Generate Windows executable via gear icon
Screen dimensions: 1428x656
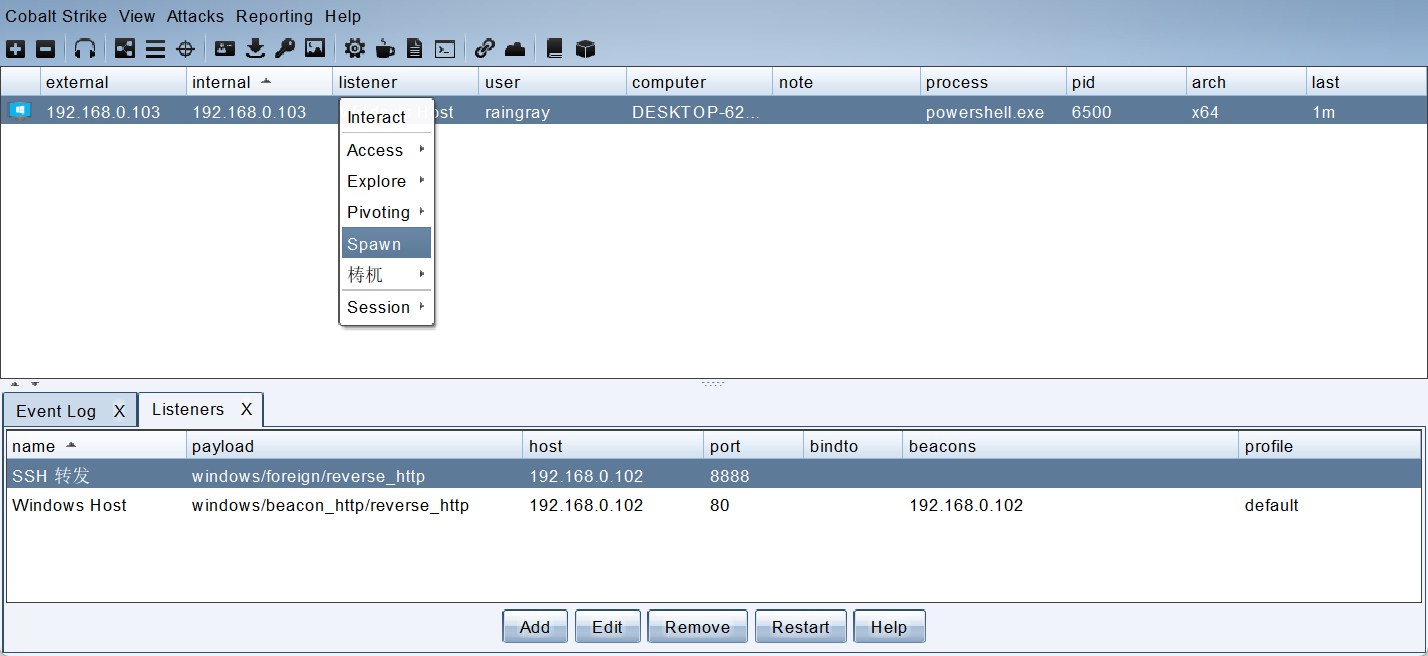click(354, 48)
